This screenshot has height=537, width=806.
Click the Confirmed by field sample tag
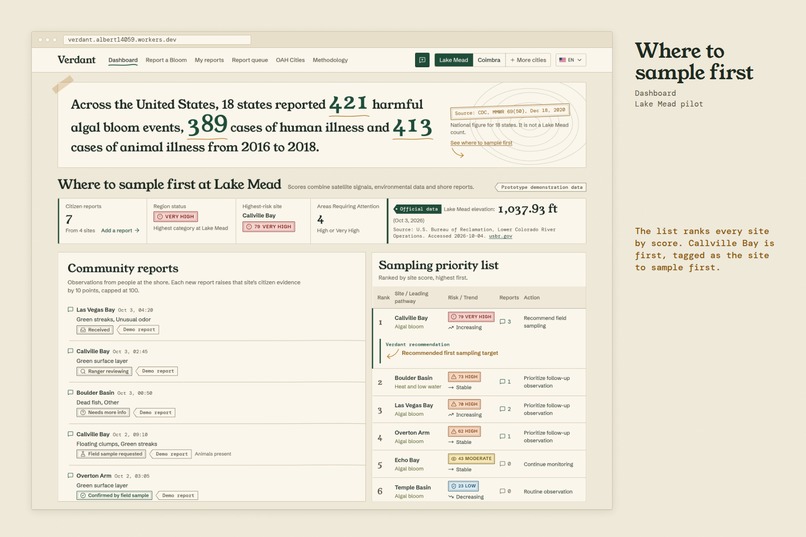click(114, 495)
